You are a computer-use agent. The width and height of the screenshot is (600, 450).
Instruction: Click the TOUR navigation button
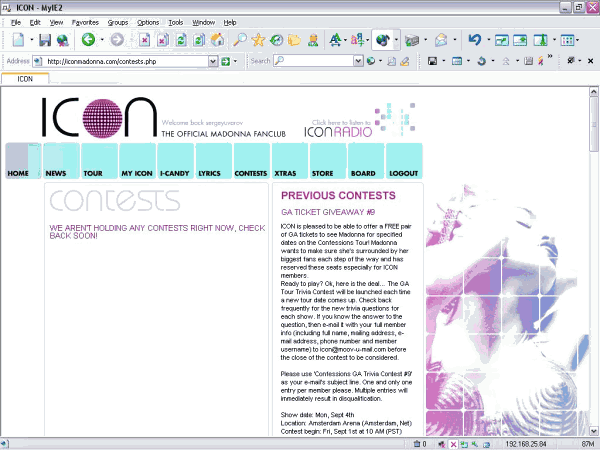(x=99, y=161)
